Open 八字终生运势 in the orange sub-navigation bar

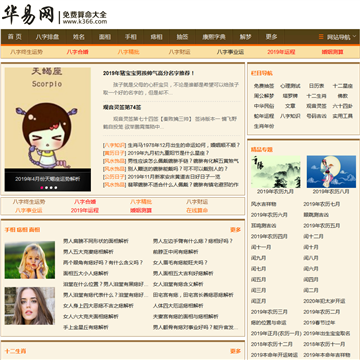[x=26, y=52]
